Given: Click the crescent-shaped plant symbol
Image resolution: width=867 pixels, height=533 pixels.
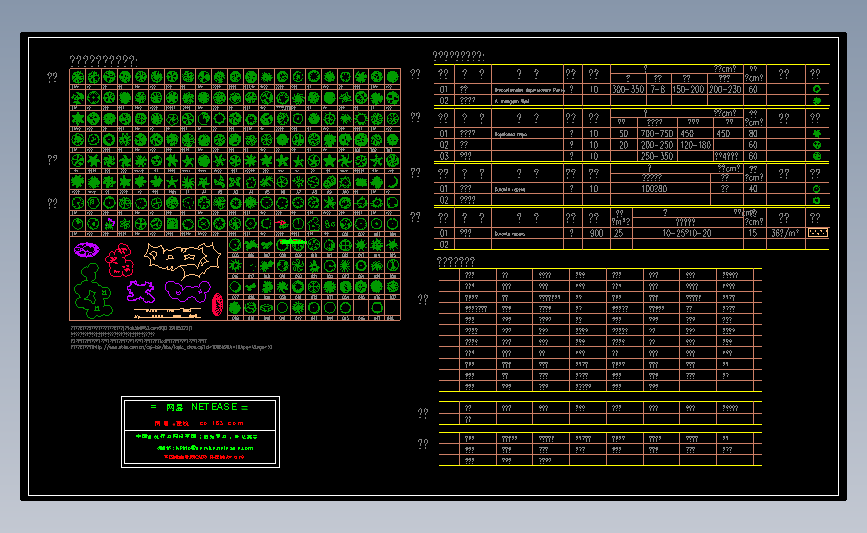Looking at the screenshot, I should pos(393,181).
